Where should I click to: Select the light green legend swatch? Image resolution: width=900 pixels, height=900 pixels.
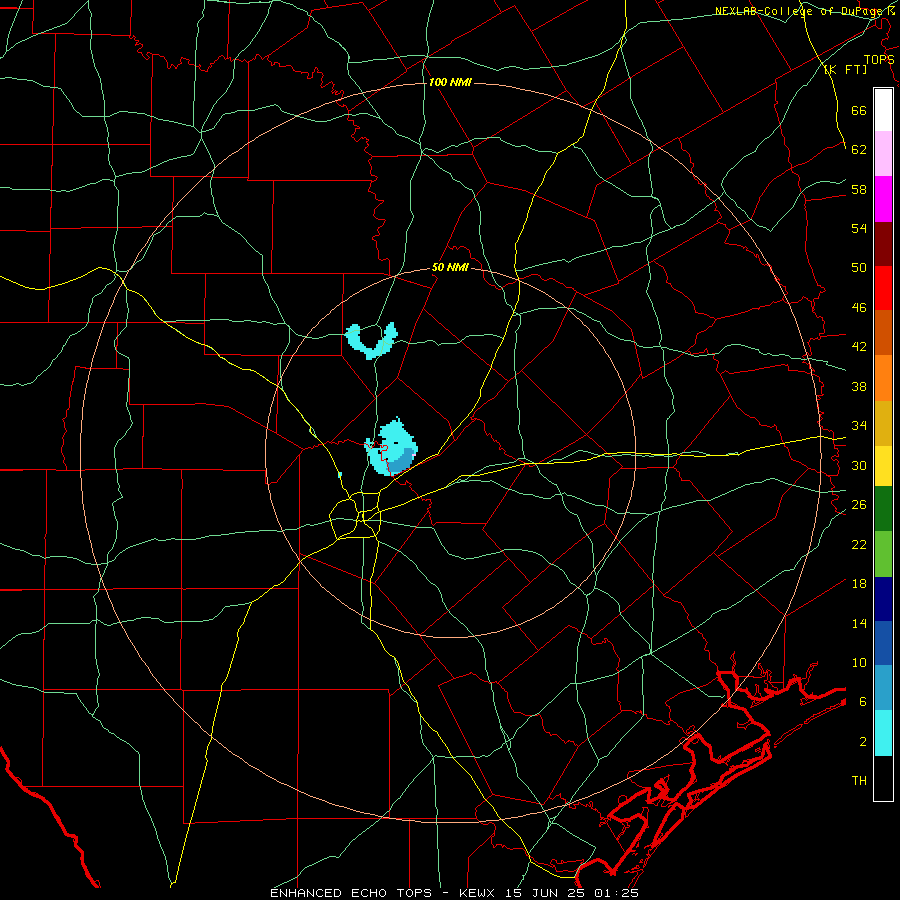[883, 554]
